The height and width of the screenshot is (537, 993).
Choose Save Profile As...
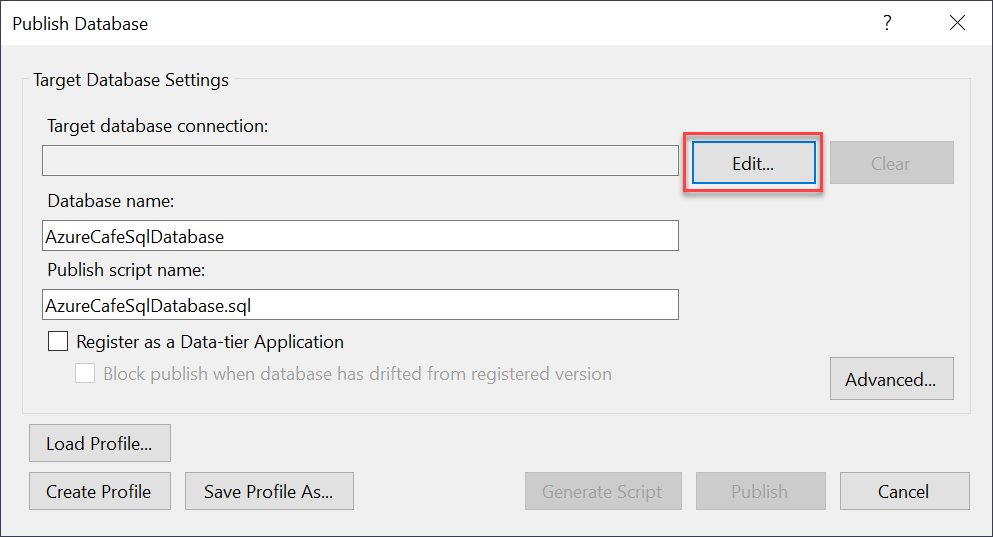(x=269, y=491)
